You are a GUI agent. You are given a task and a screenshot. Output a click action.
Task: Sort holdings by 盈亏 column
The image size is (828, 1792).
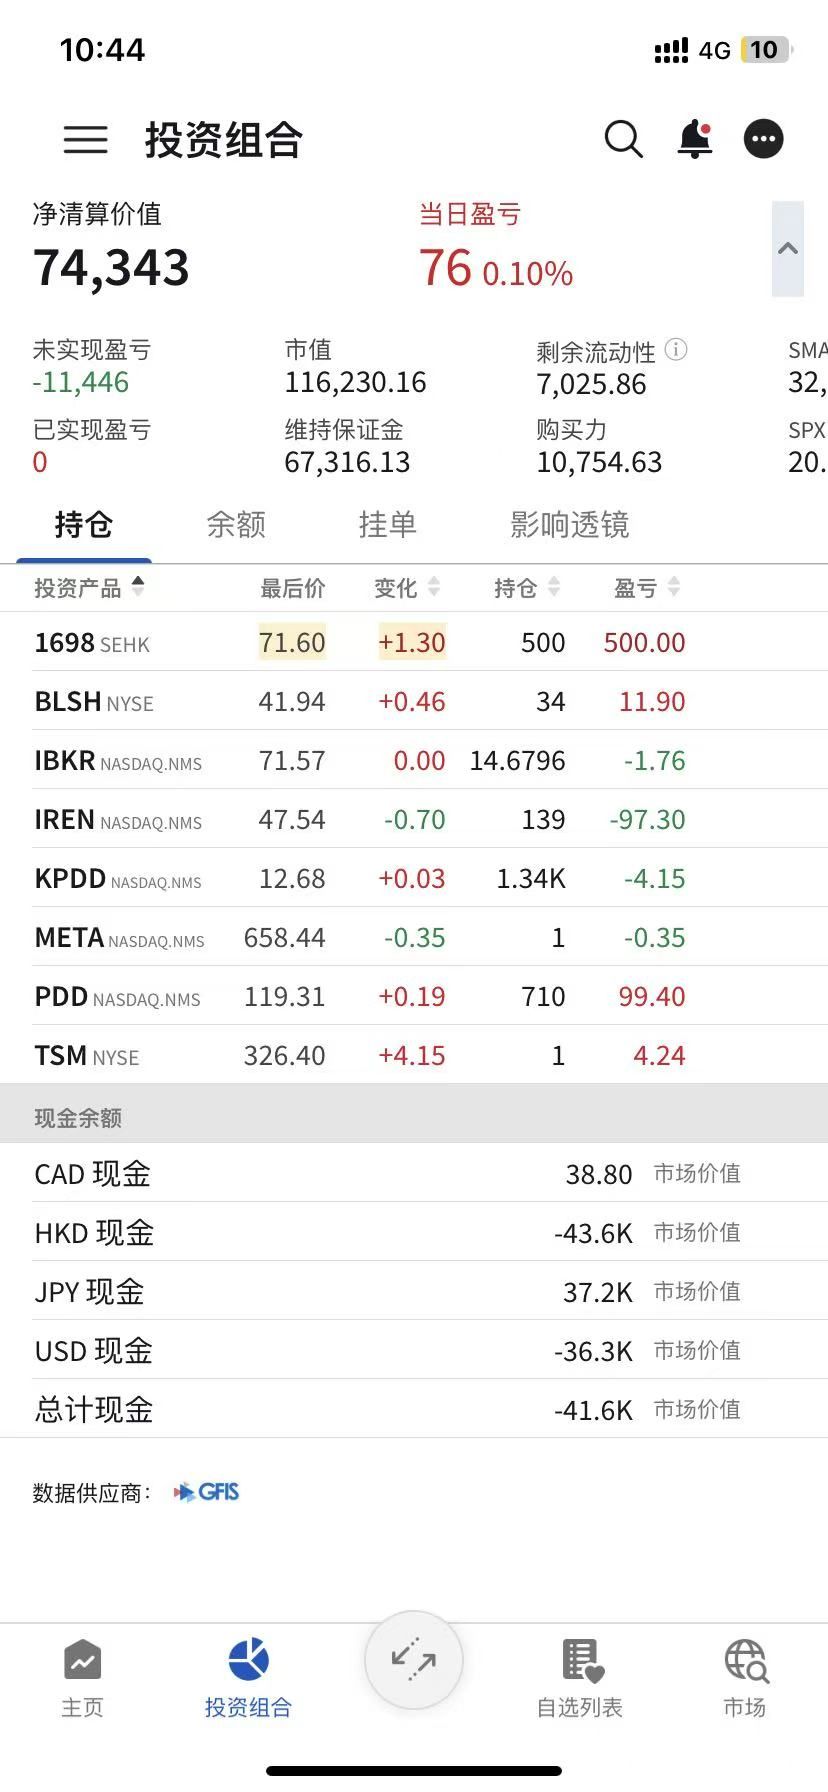pos(646,588)
